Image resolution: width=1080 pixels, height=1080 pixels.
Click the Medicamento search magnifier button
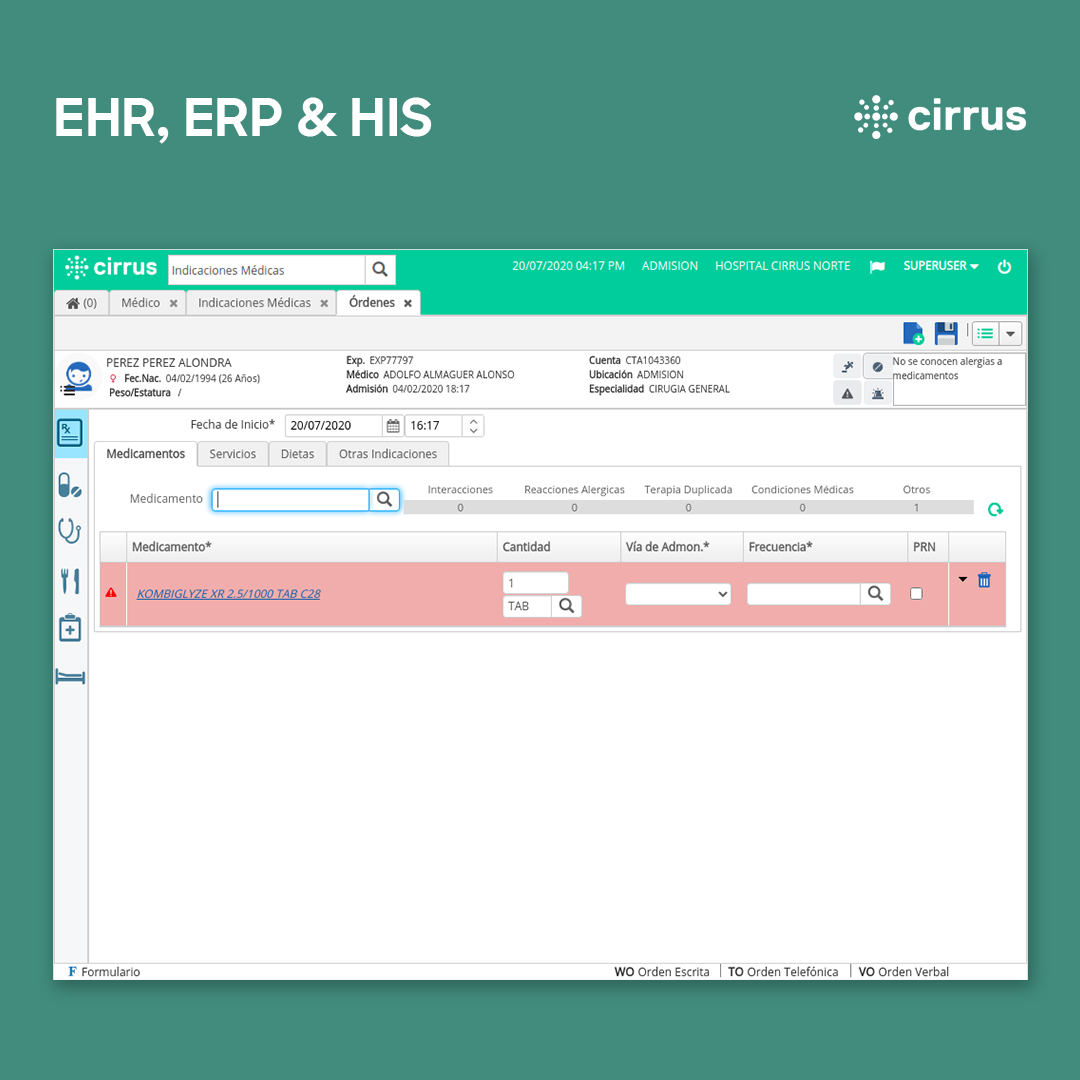tap(384, 499)
